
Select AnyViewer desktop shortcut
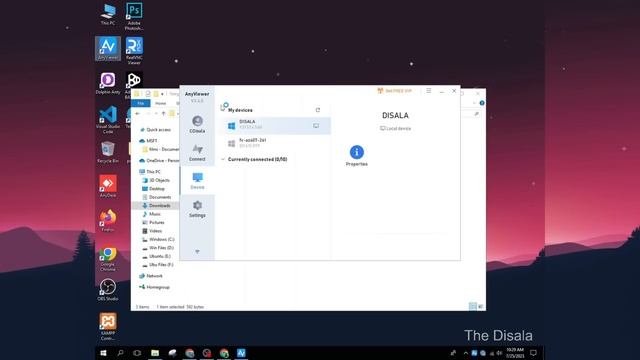tap(108, 49)
